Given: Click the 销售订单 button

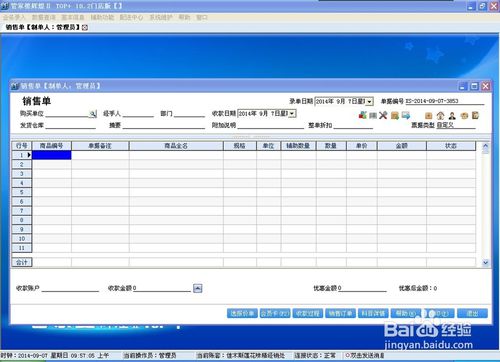Looking at the screenshot, I should click(x=340, y=313).
